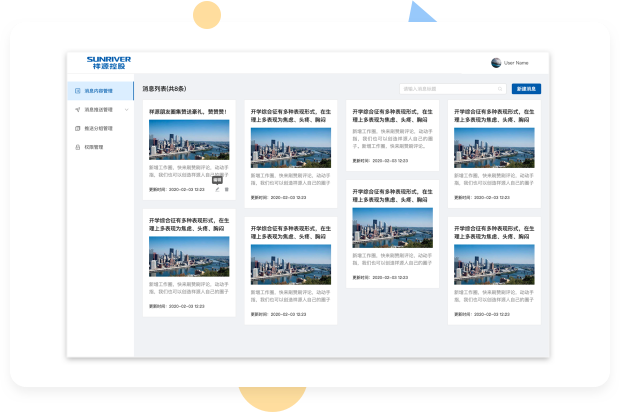Click the 消息内容管理 sidebar icon
Screen dimensions: 620x412
(x=76, y=91)
